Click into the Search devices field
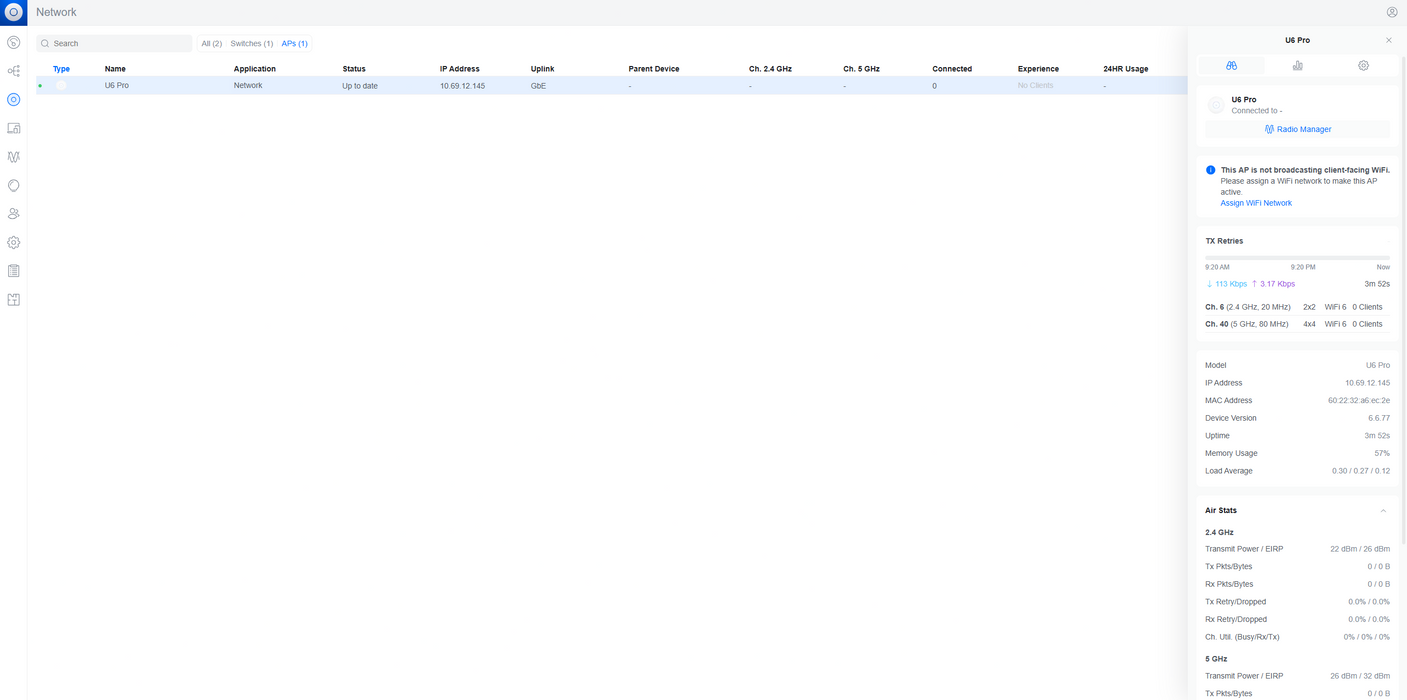 click(x=114, y=44)
